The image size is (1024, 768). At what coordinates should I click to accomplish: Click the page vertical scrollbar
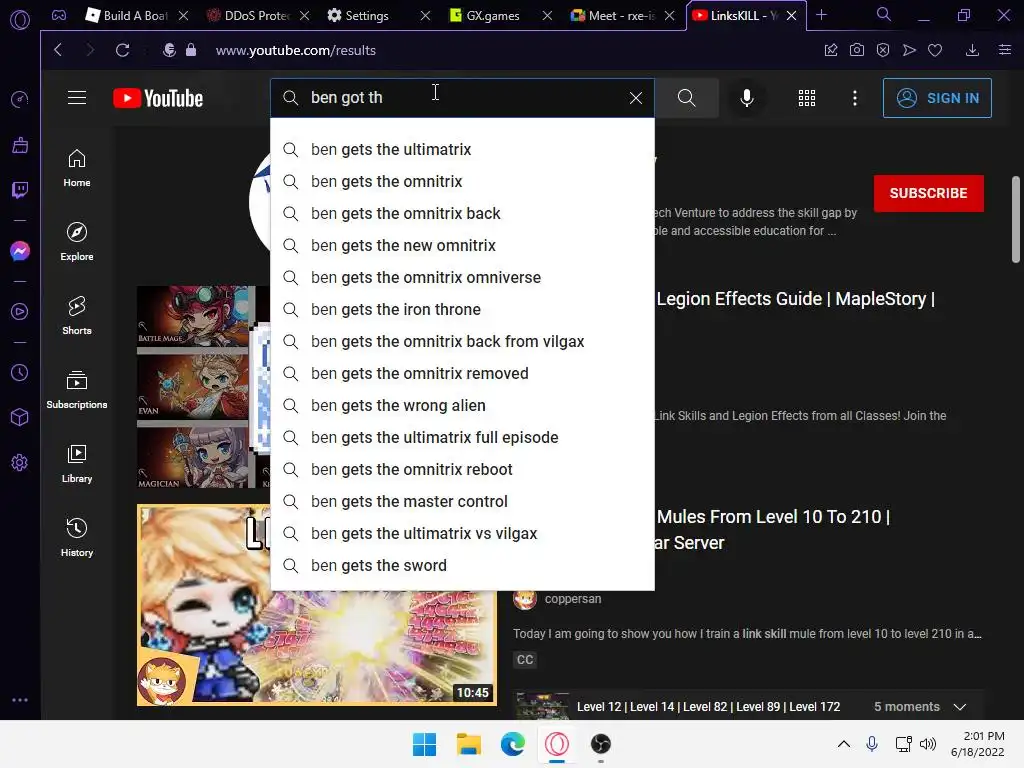[x=1016, y=219]
